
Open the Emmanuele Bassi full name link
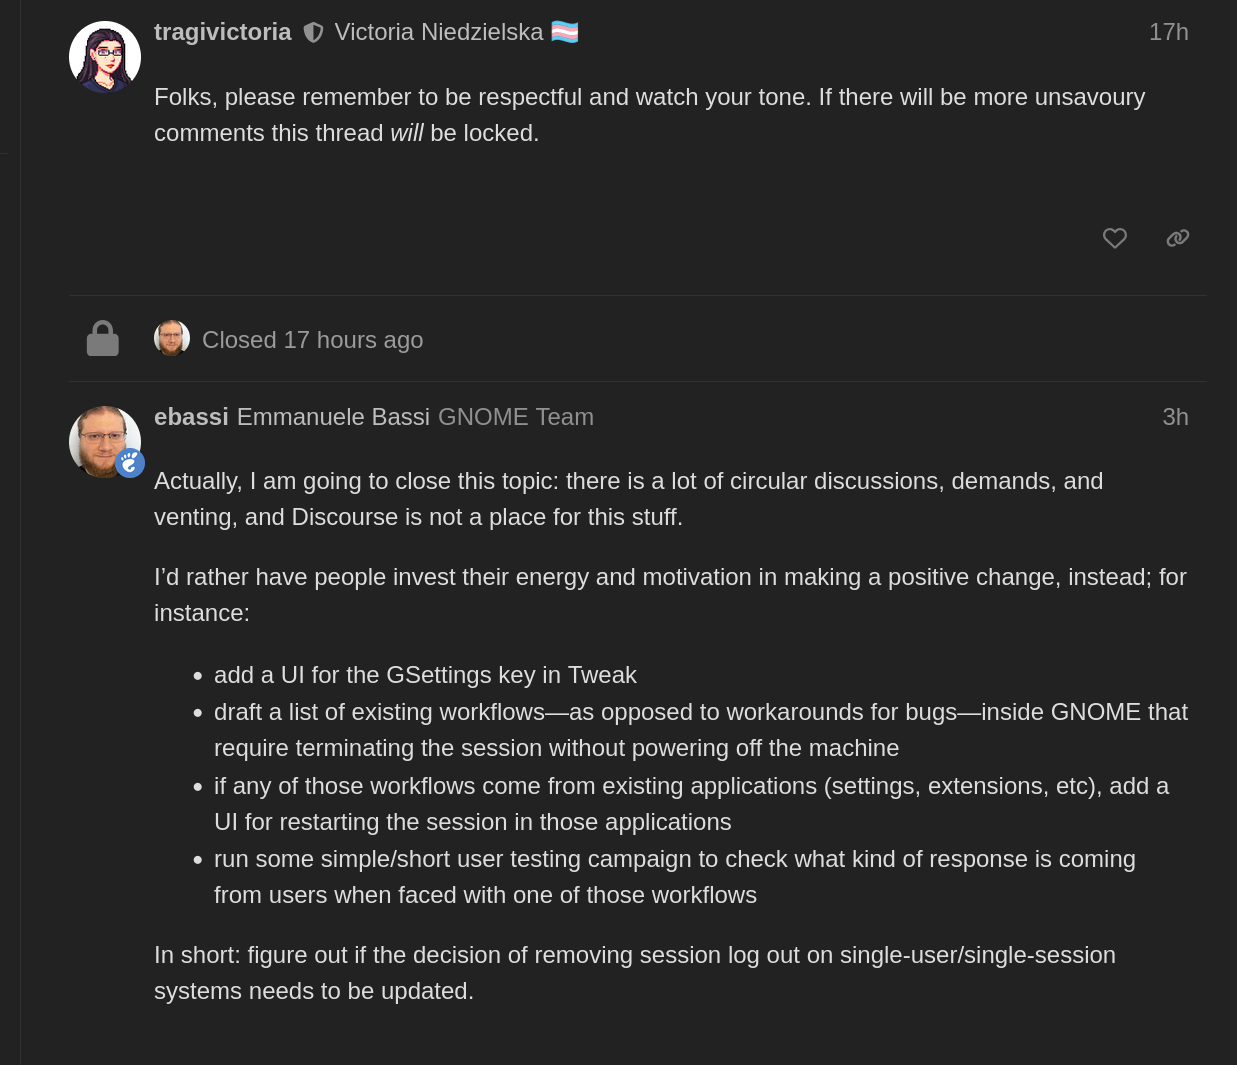[x=333, y=417]
